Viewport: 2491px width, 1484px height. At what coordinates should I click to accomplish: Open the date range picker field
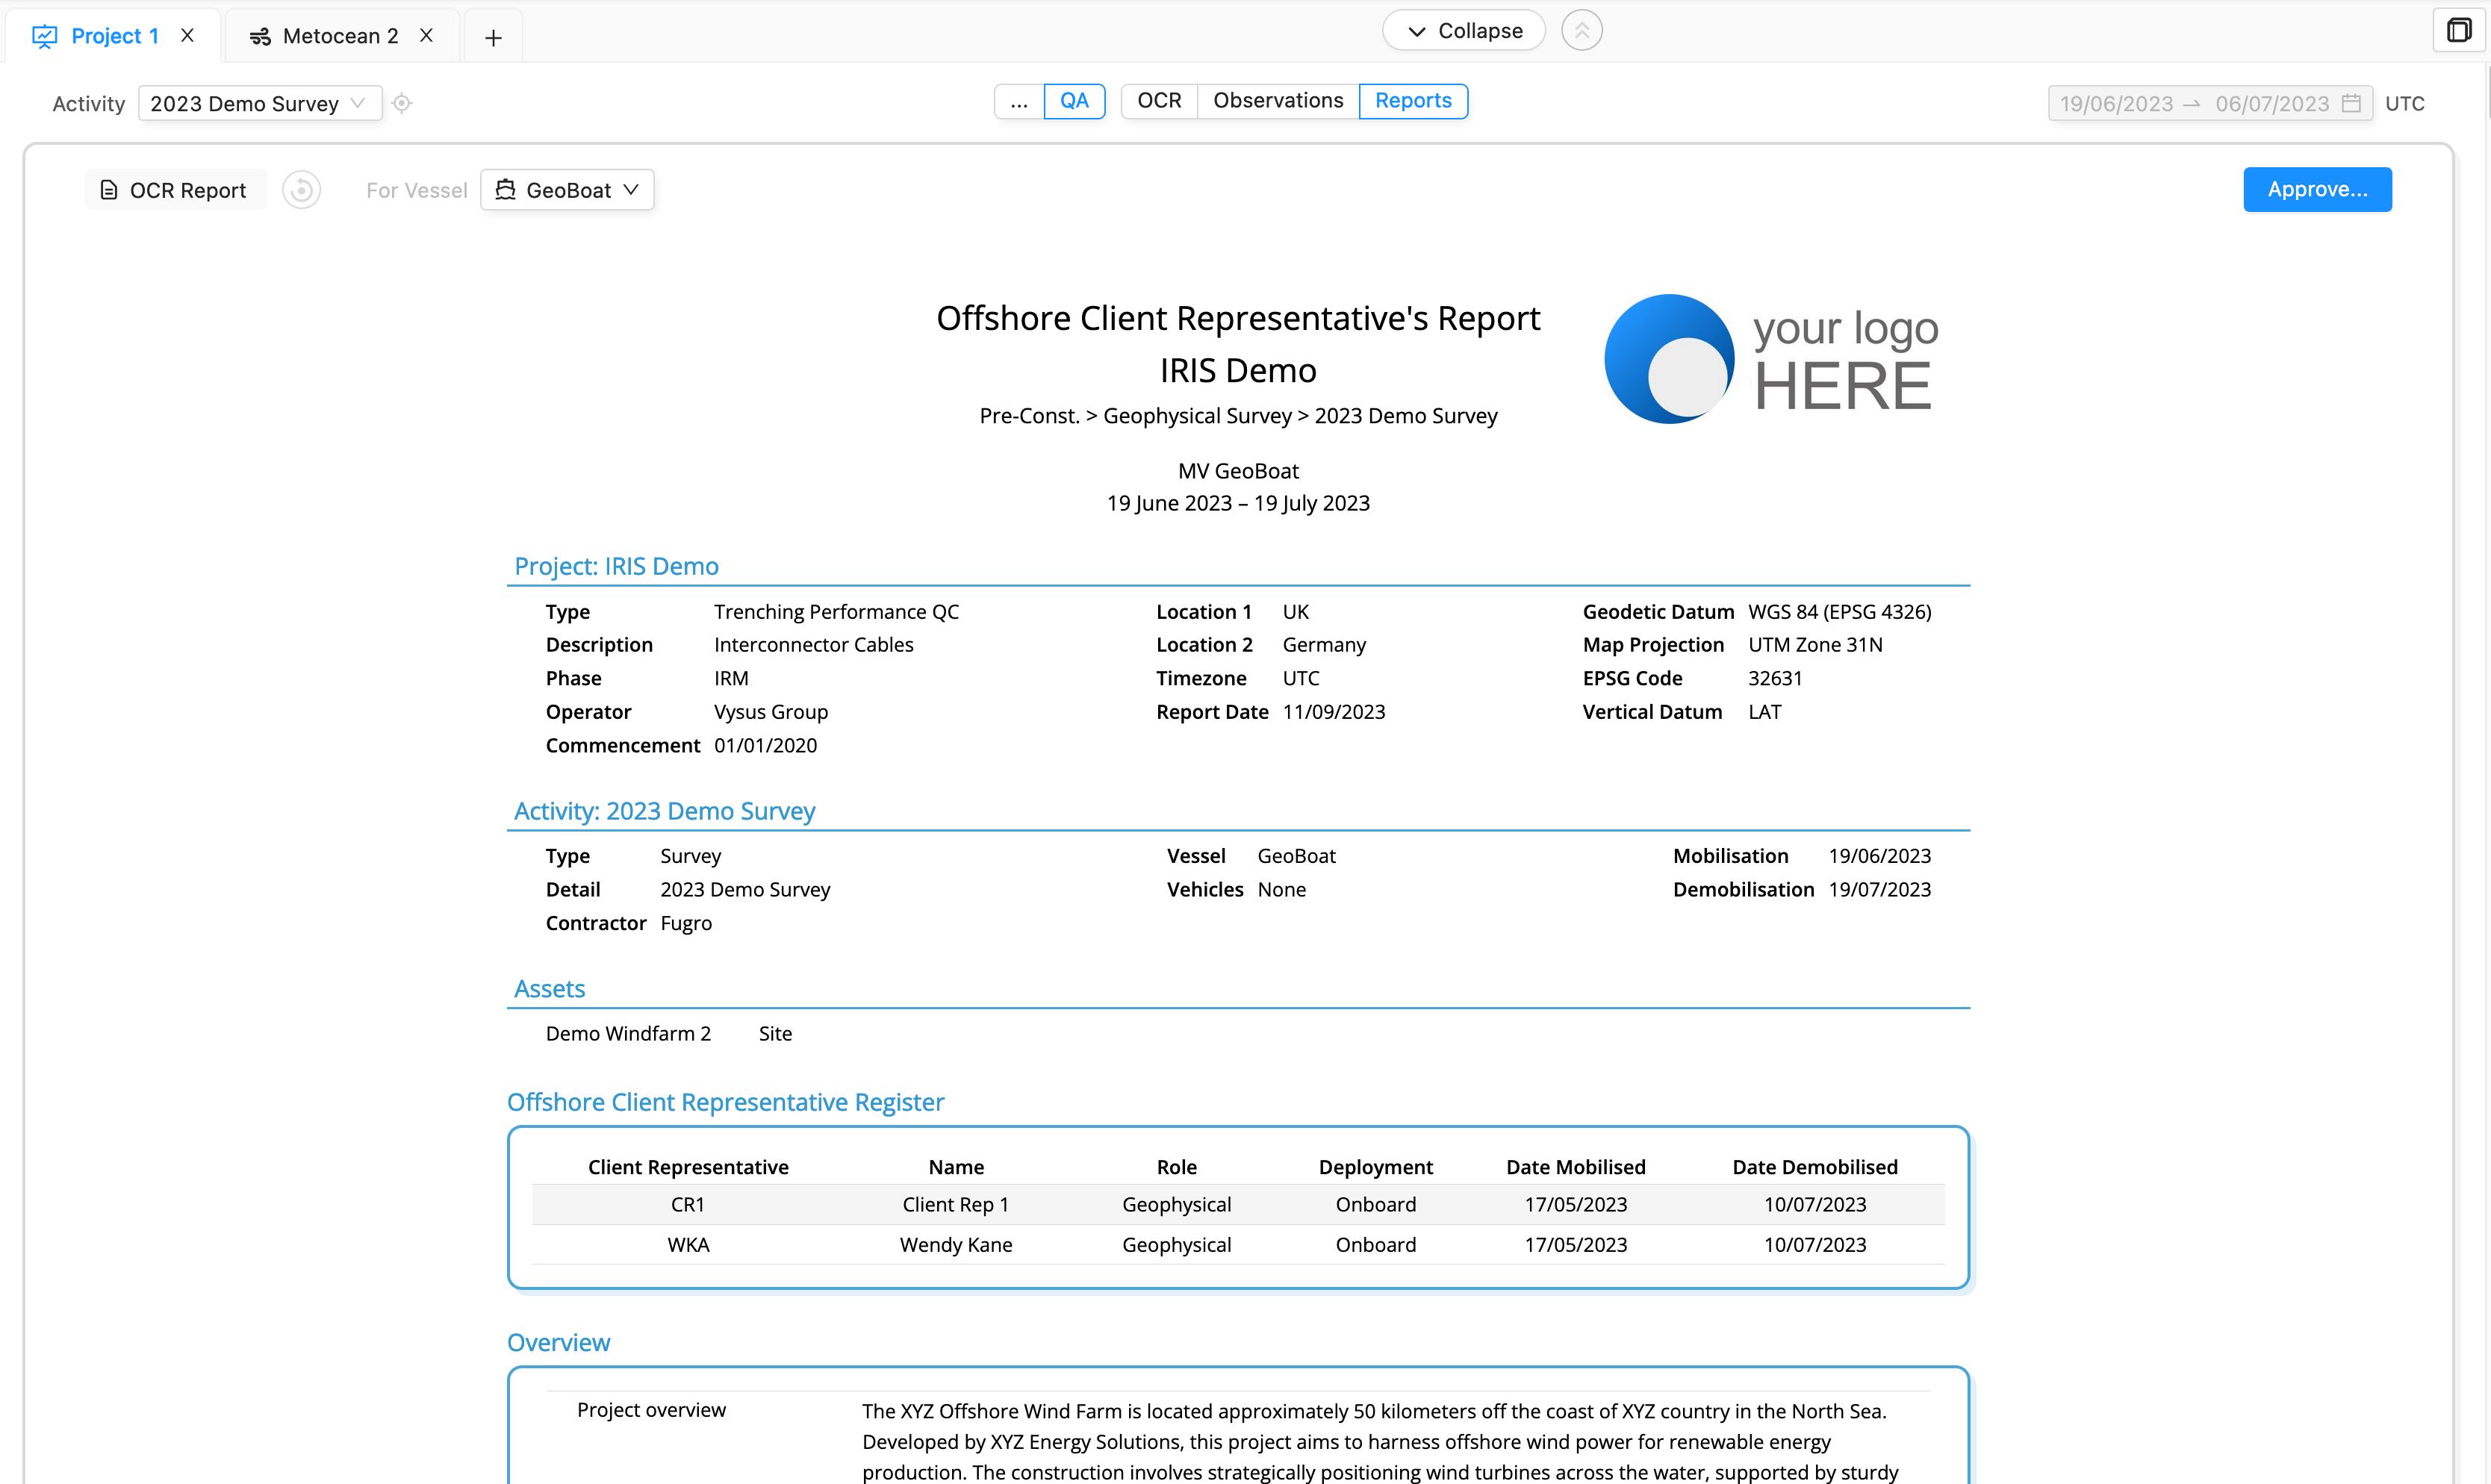2210,104
